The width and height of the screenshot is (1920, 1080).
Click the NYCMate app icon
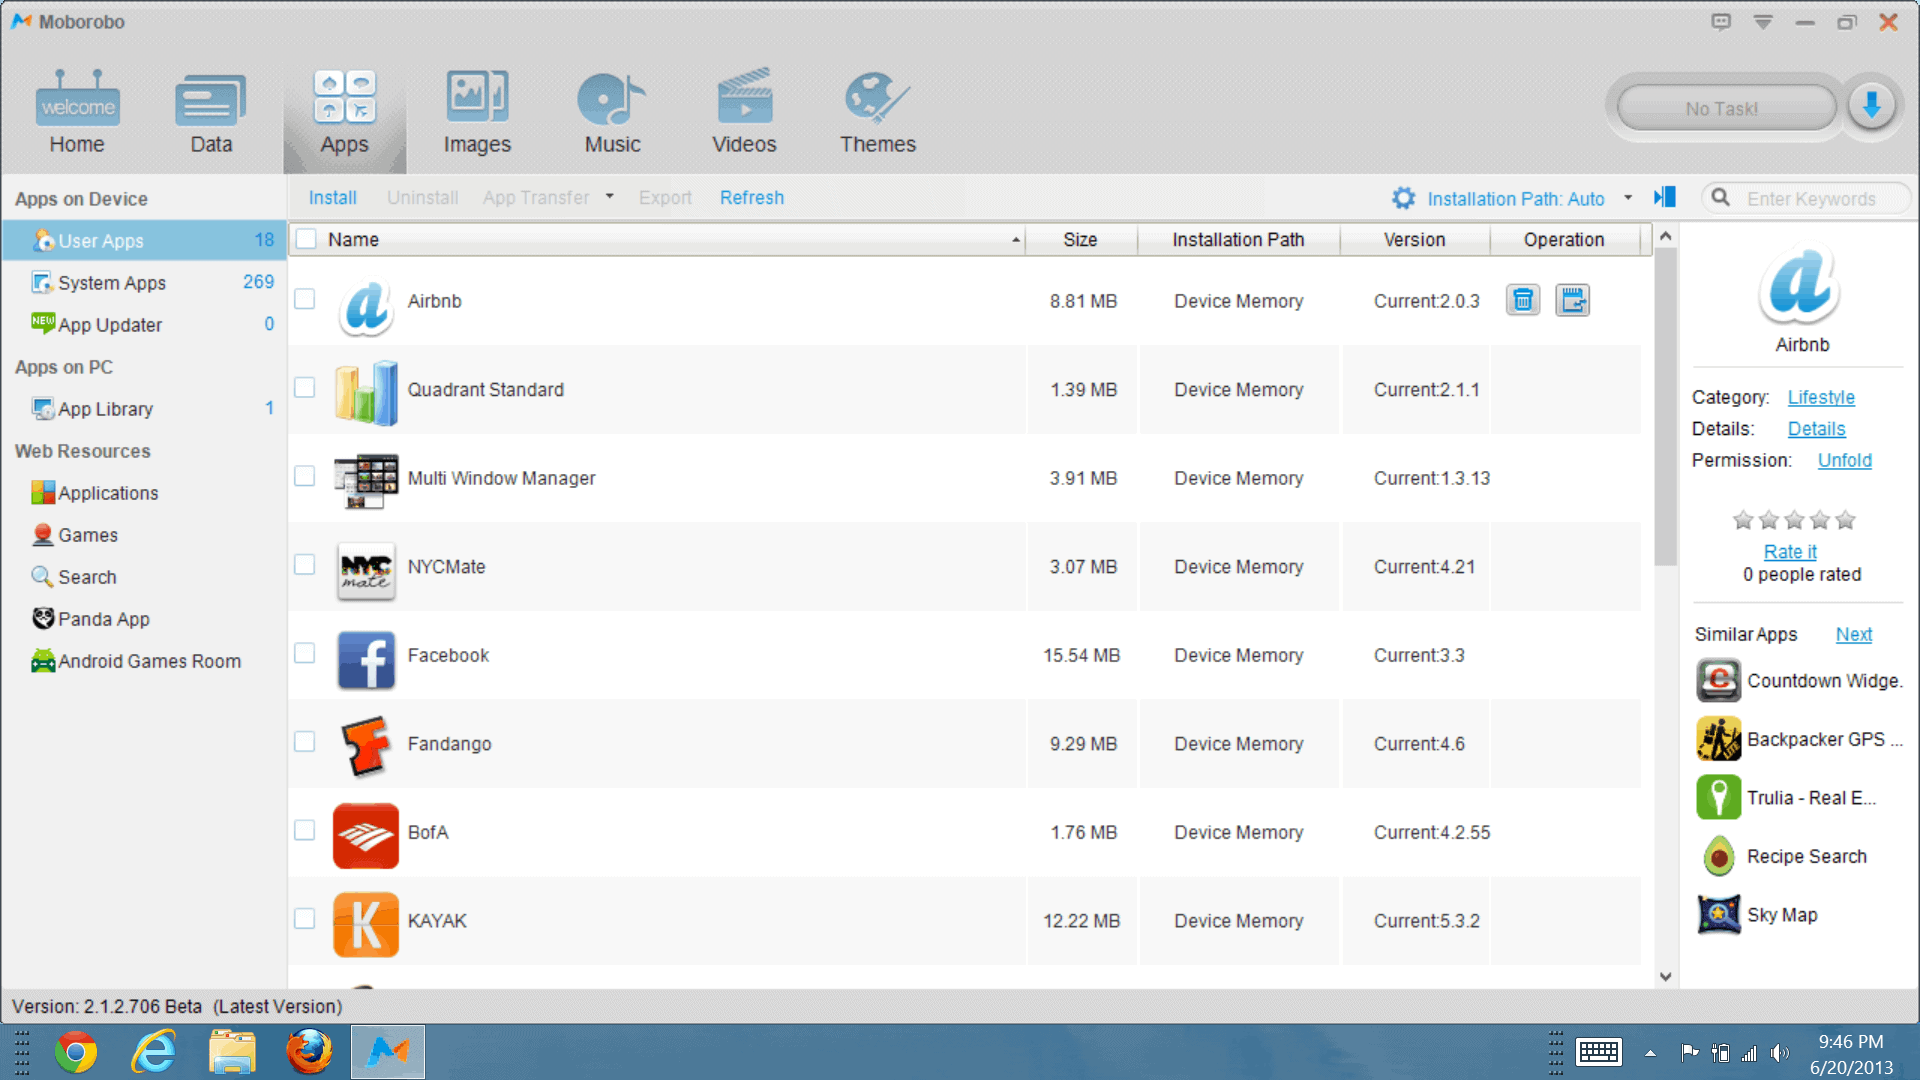365,569
